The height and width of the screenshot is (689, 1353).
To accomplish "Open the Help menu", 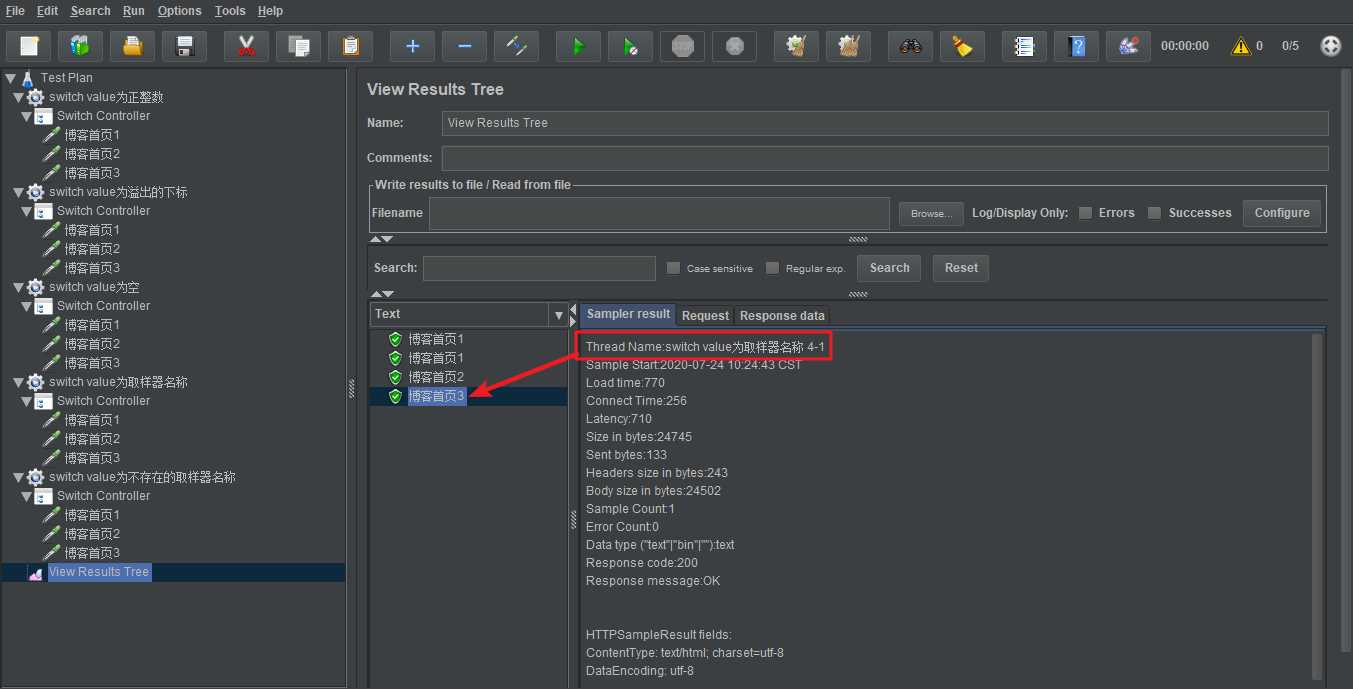I will pos(270,11).
